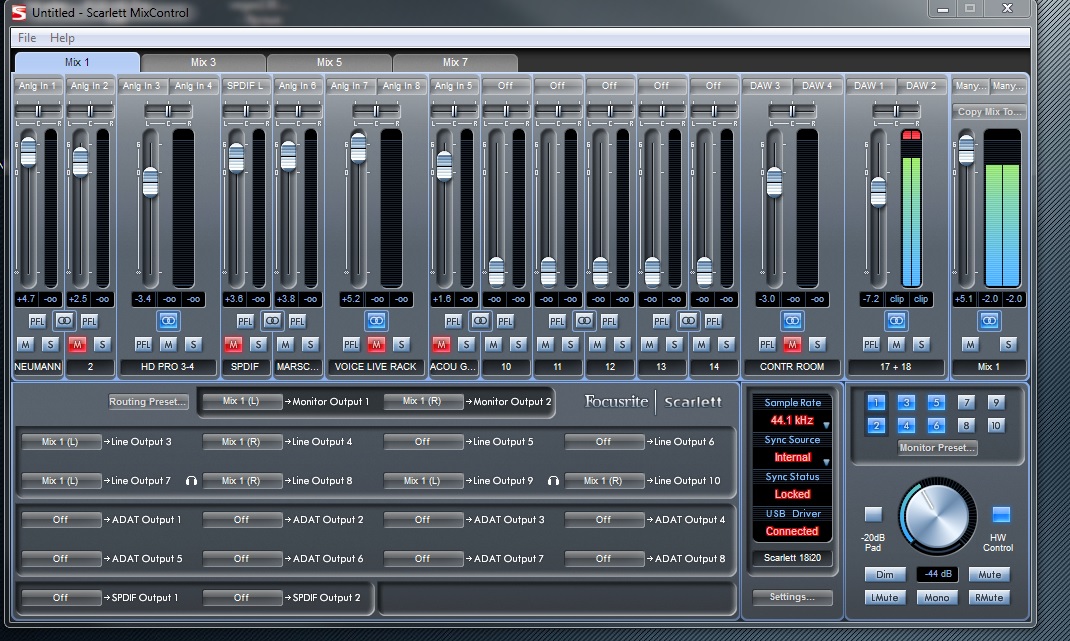
Task: Toggle stereo link on HD PRO 3-4 channel
Action: coord(168,321)
